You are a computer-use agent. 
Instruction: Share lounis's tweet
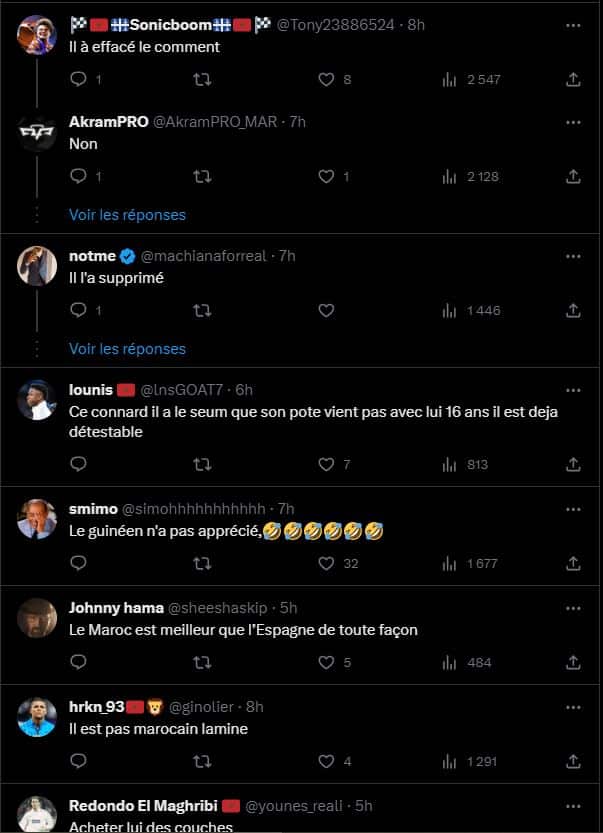pyautogui.click(x=573, y=464)
